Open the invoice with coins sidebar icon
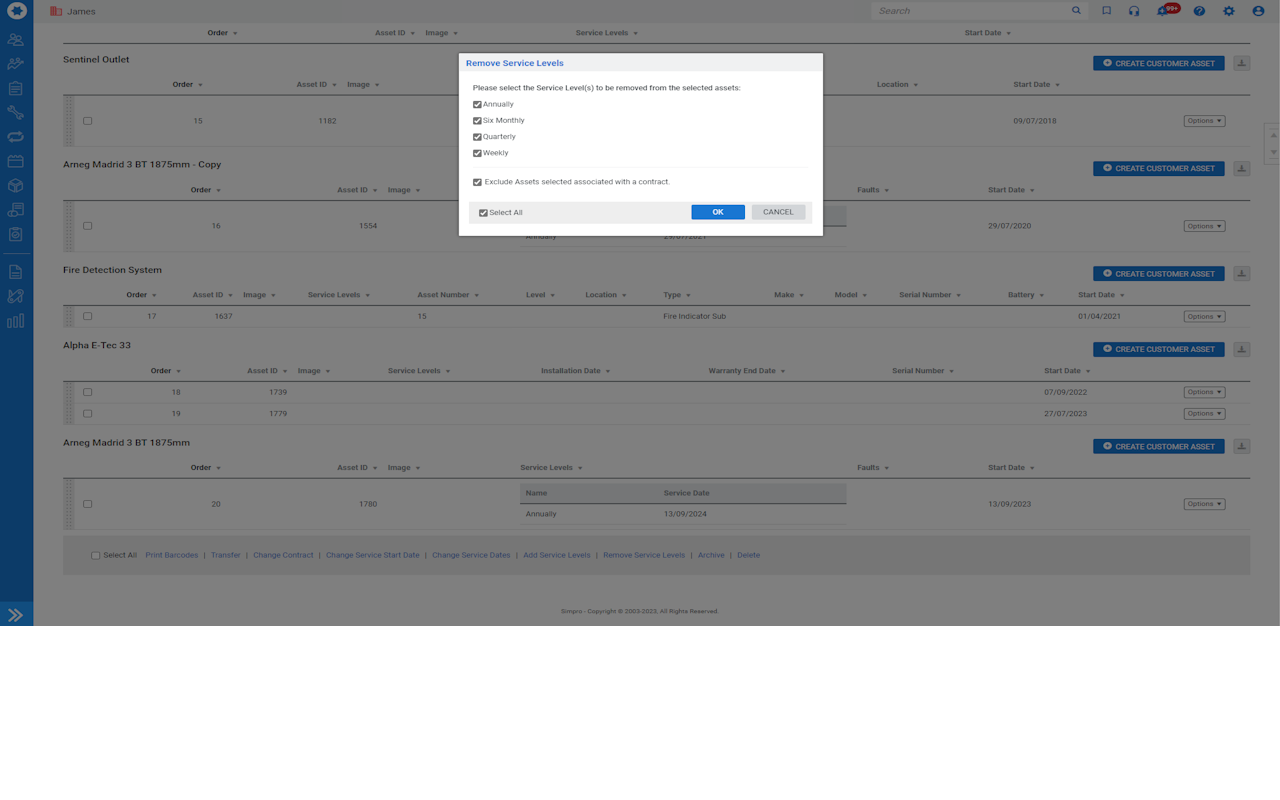Image resolution: width=1280 pixels, height=800 pixels. (x=16, y=210)
